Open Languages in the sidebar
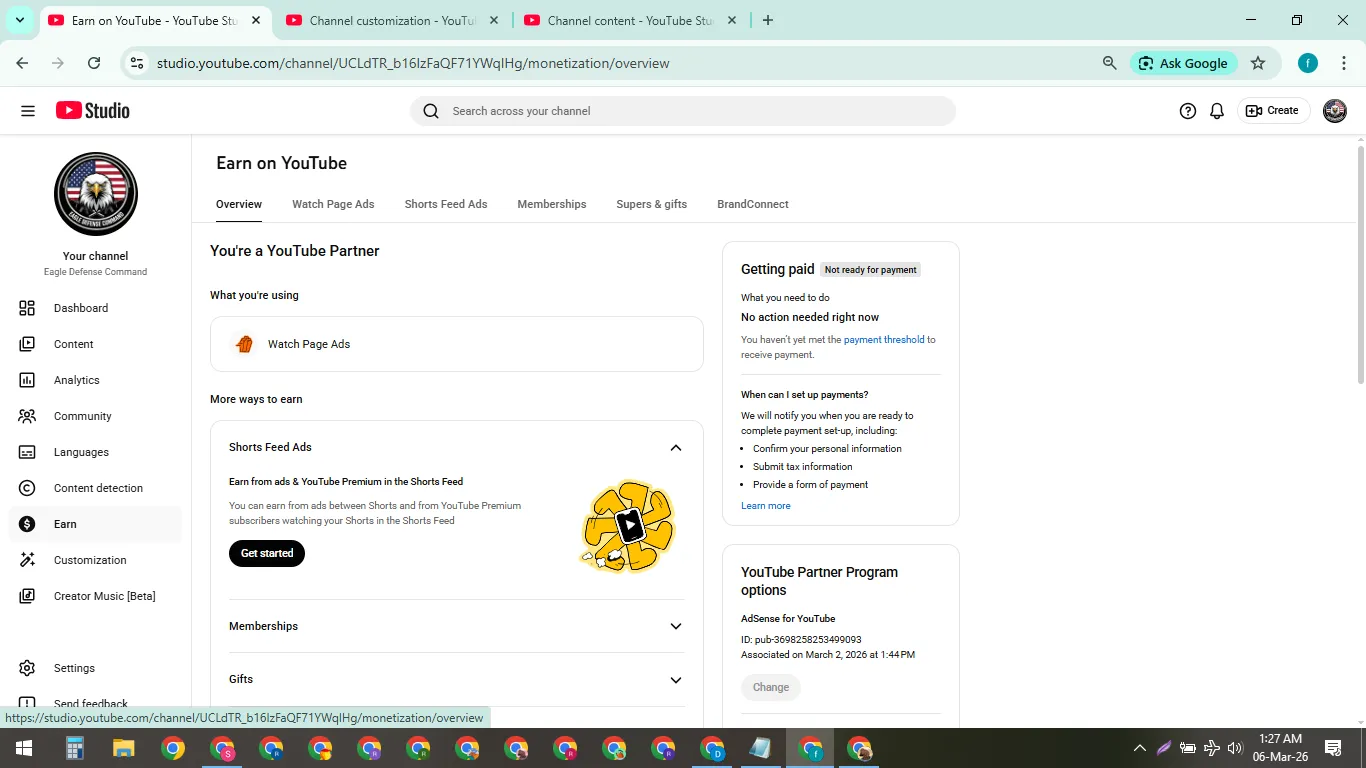Viewport: 1366px width, 768px height. [96, 452]
